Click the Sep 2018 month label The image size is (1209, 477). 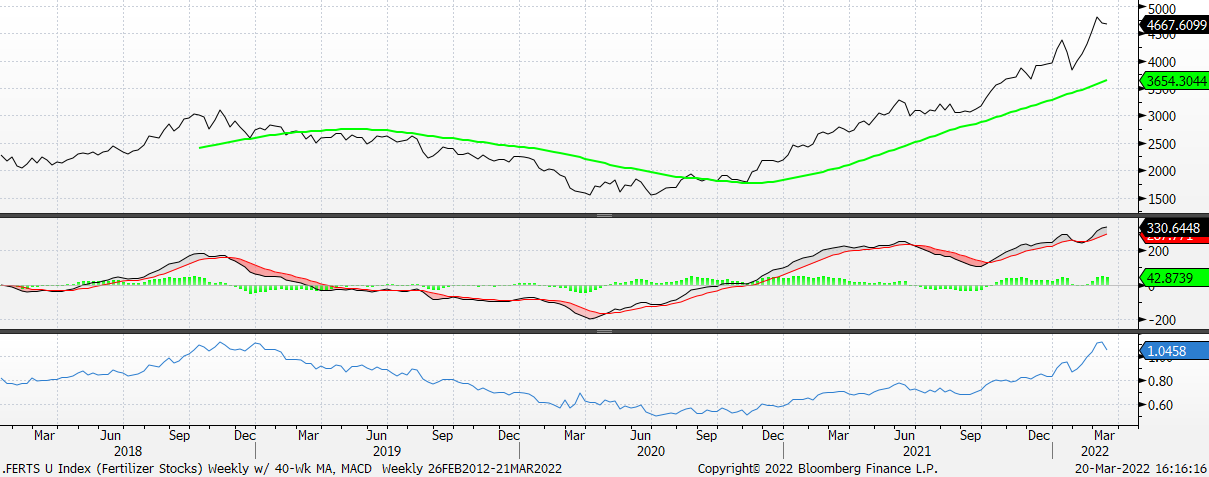pyautogui.click(x=180, y=436)
